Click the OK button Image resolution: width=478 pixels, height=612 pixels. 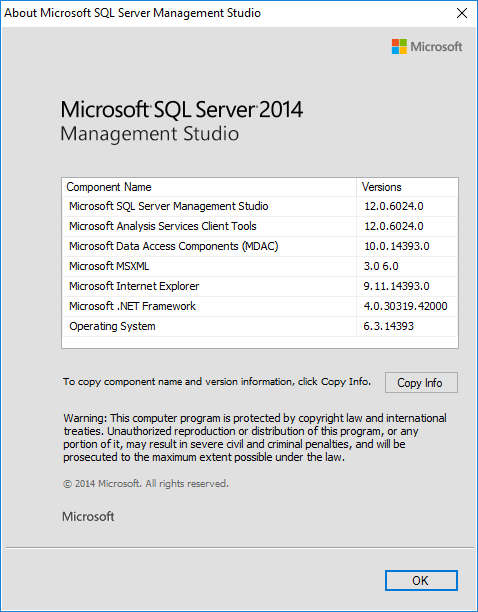coord(421,580)
